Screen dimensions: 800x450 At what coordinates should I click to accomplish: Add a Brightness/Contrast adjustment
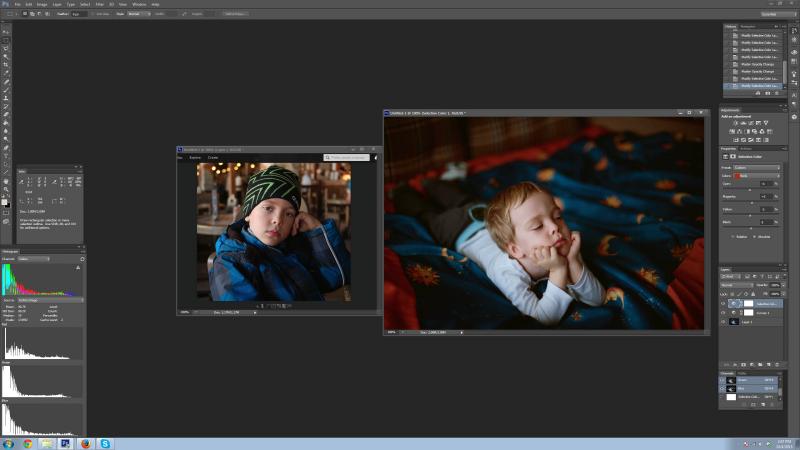click(735, 123)
